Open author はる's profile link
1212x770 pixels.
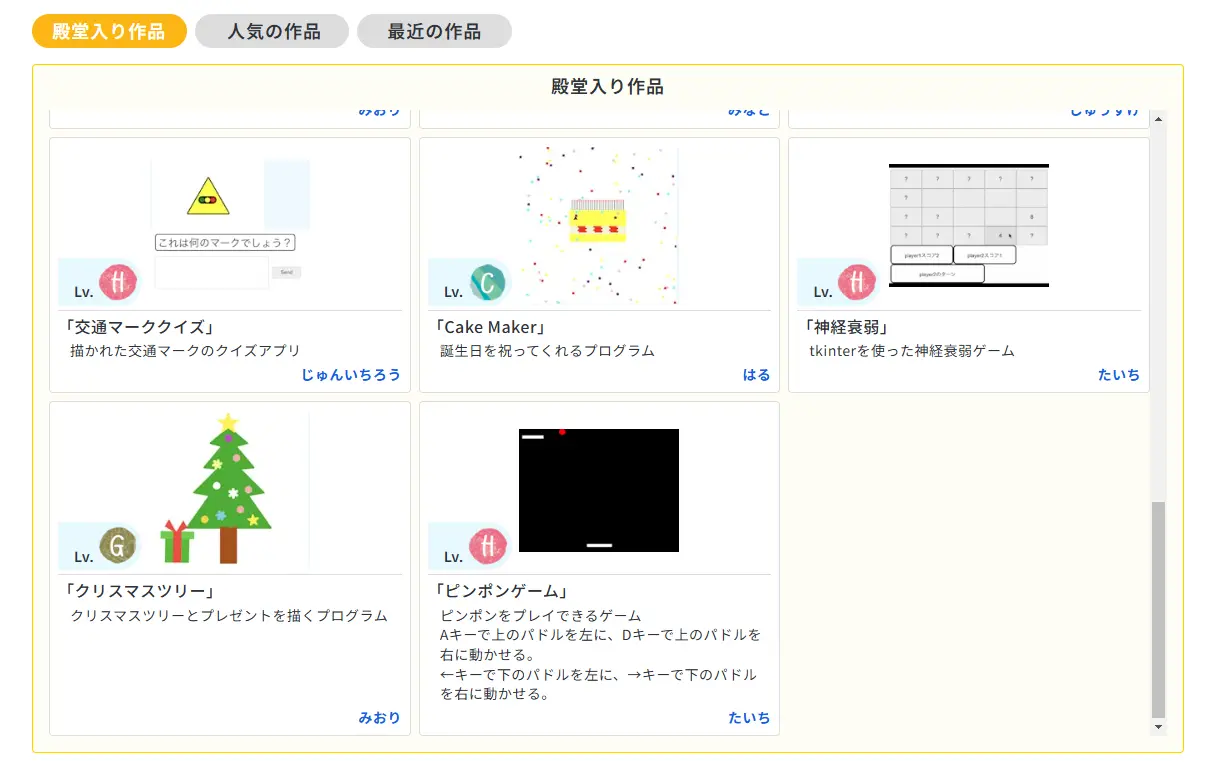pos(756,375)
